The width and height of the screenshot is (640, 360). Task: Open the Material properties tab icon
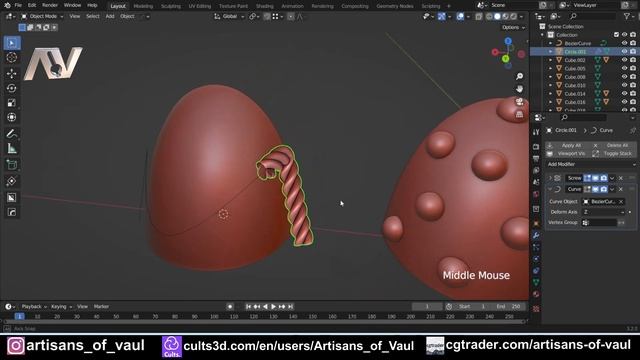(536, 294)
